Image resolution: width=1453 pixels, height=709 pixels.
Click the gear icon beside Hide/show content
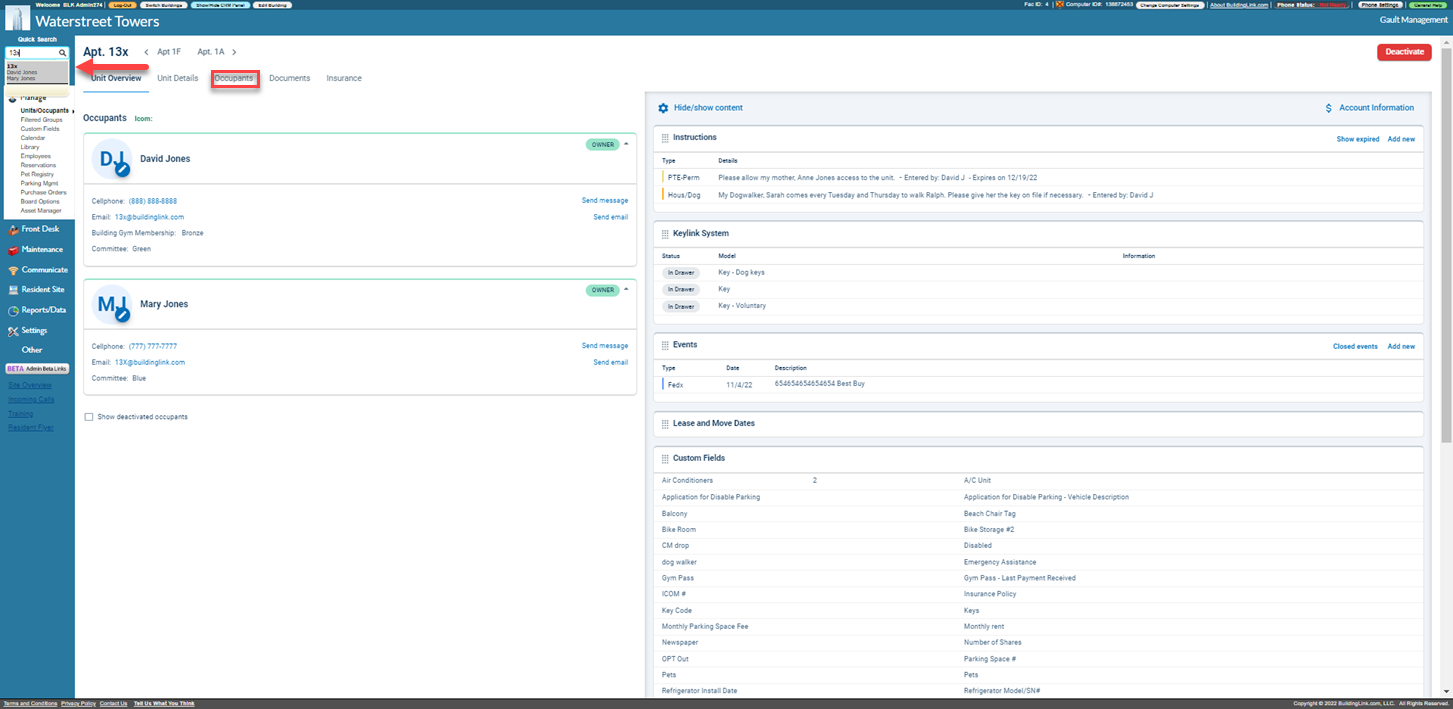click(663, 108)
